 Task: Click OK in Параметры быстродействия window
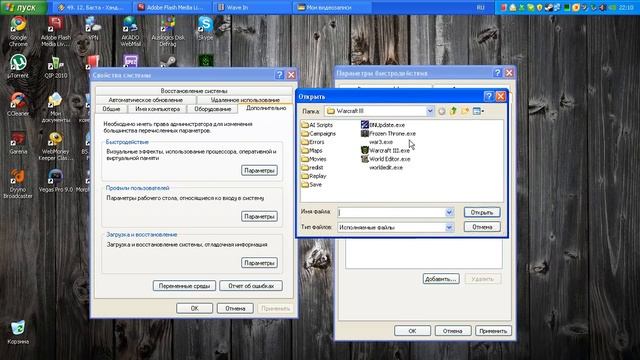coord(412,331)
